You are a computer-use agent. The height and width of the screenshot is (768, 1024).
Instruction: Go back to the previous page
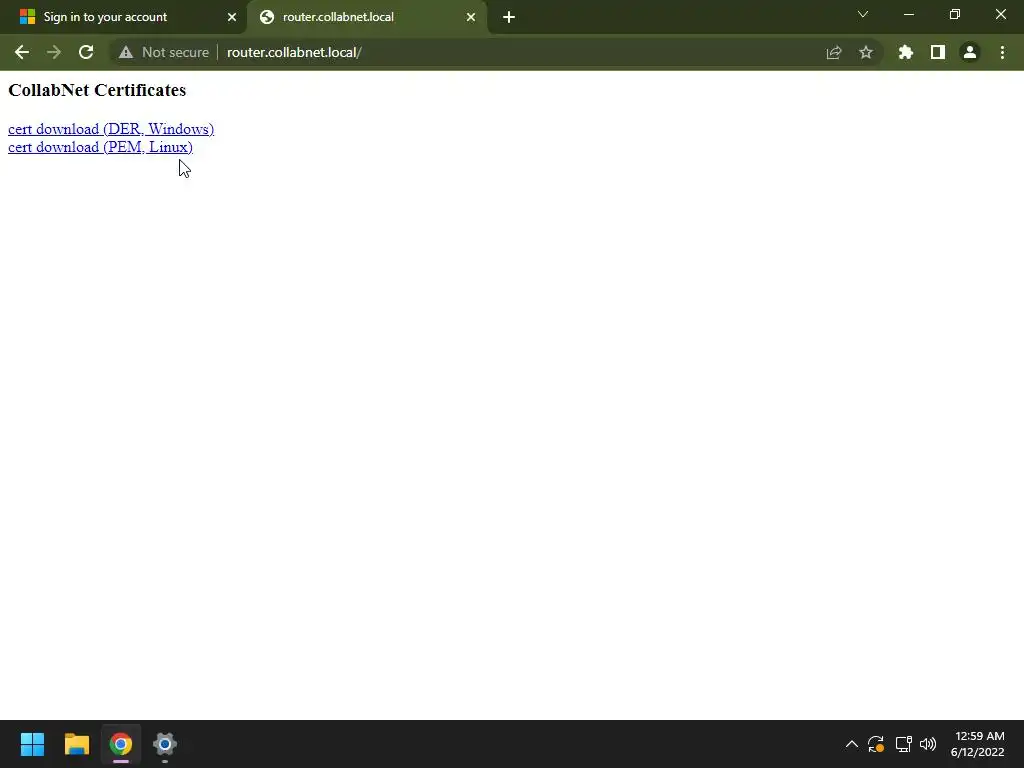click(x=22, y=52)
